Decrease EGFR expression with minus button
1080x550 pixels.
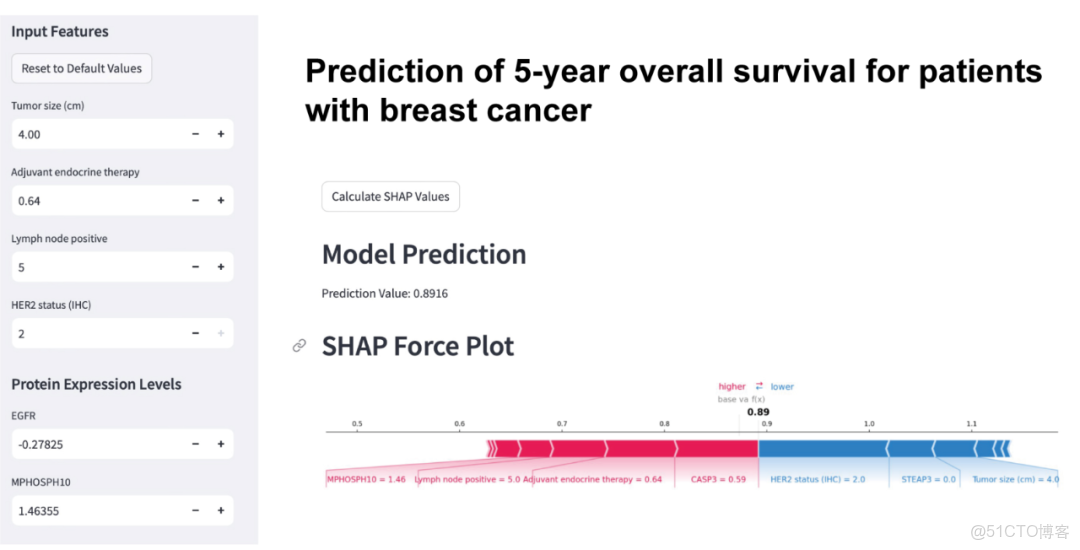pos(195,444)
